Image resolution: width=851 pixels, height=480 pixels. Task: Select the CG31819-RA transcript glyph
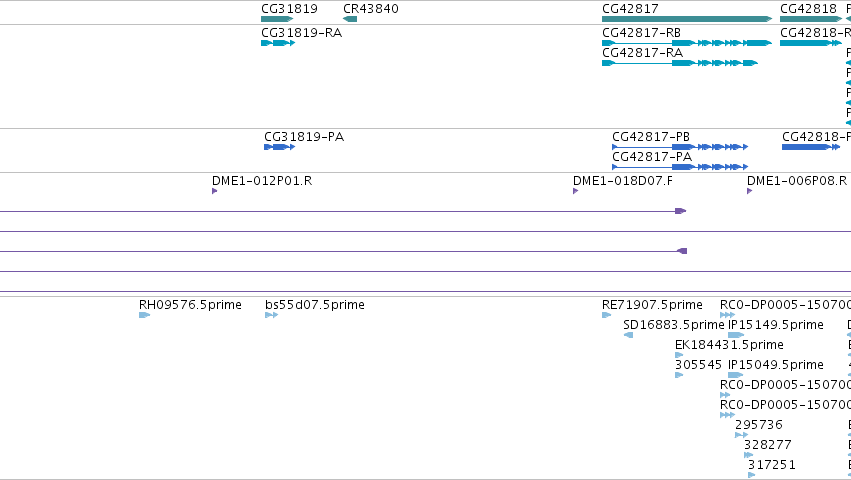(x=278, y=43)
